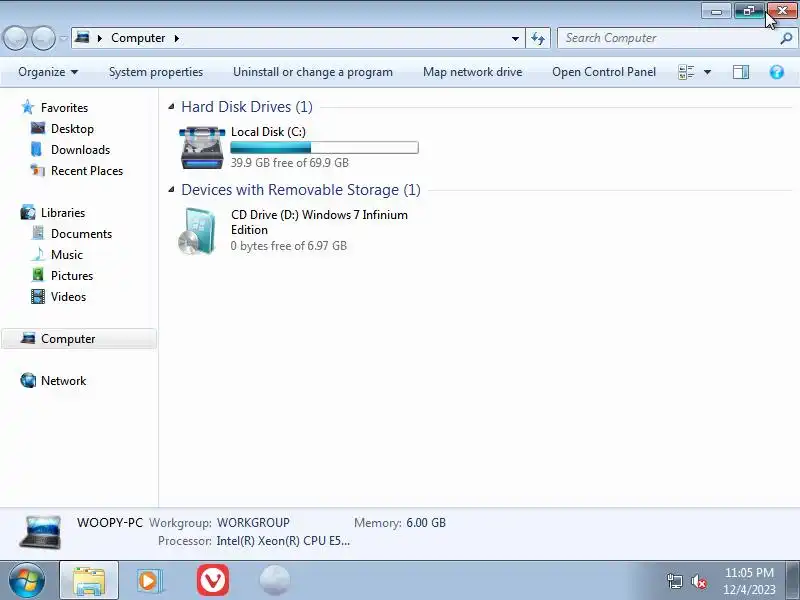
Task: Expand the arrow before Computer in address bar
Action: tap(100, 38)
